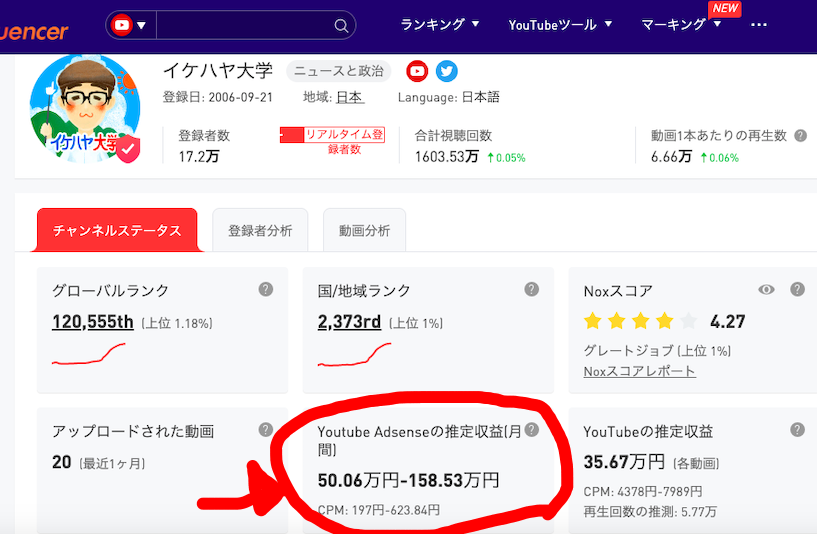Click the search magnifier icon
Image resolution: width=817 pixels, height=534 pixels.
(341, 26)
